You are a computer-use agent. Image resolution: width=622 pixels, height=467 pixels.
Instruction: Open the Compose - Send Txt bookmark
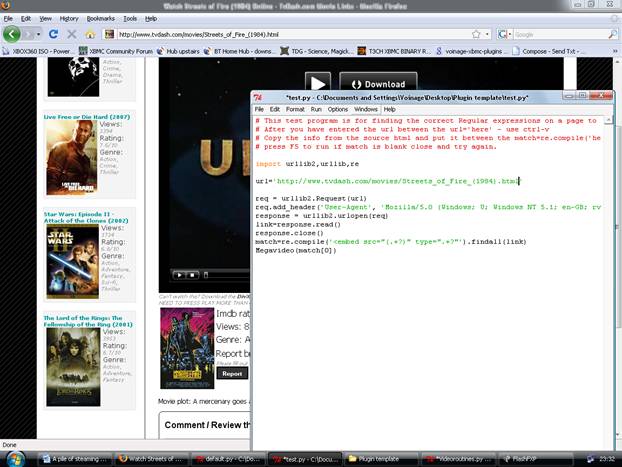click(x=548, y=51)
